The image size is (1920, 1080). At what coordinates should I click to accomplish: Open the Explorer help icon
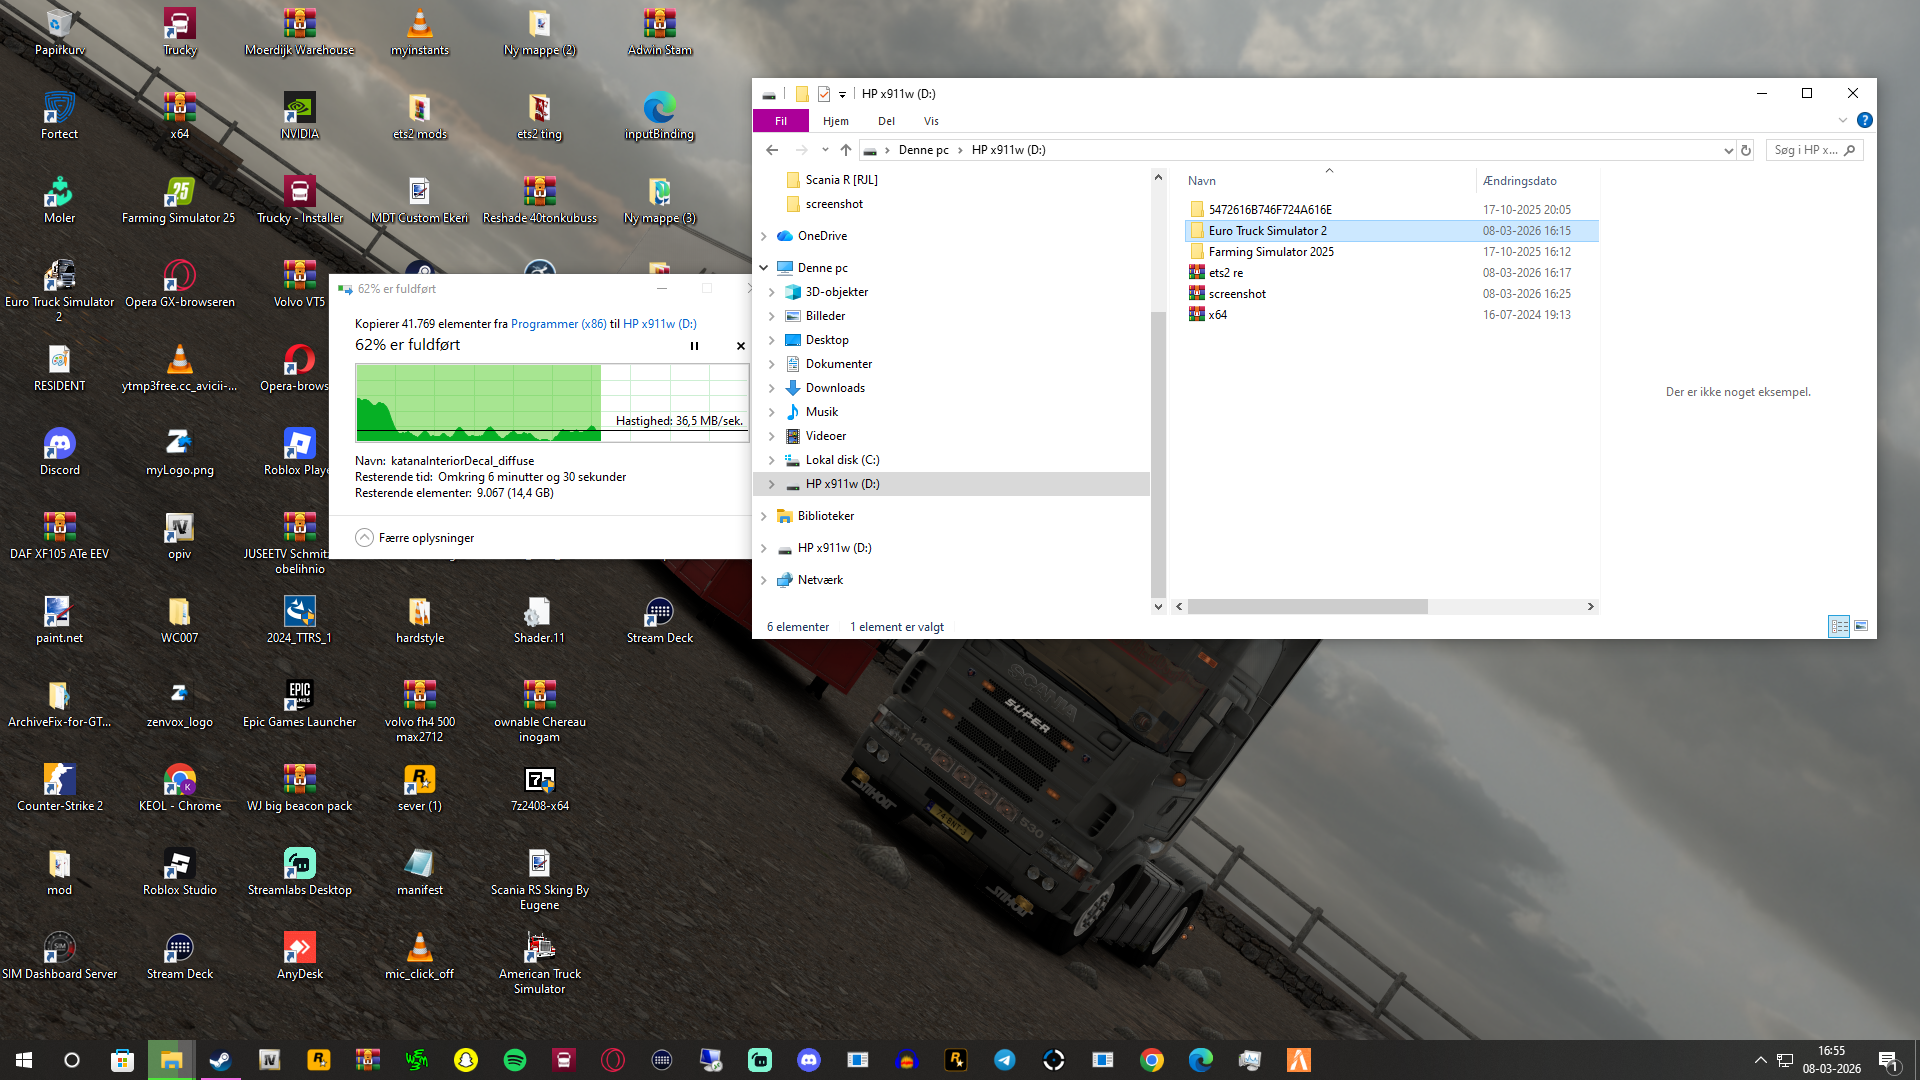[1864, 120]
